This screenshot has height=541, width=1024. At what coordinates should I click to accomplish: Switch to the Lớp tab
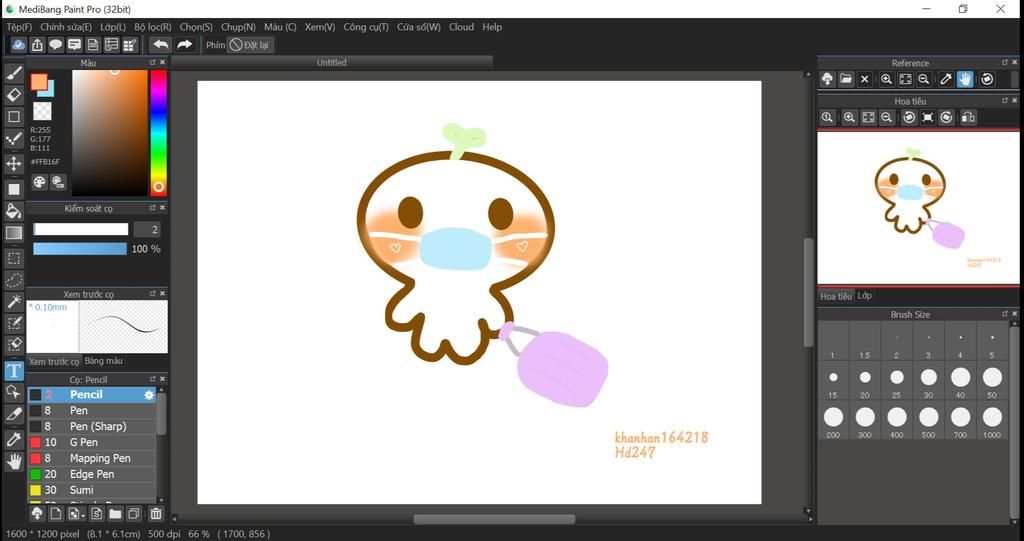pyautogui.click(x=865, y=296)
